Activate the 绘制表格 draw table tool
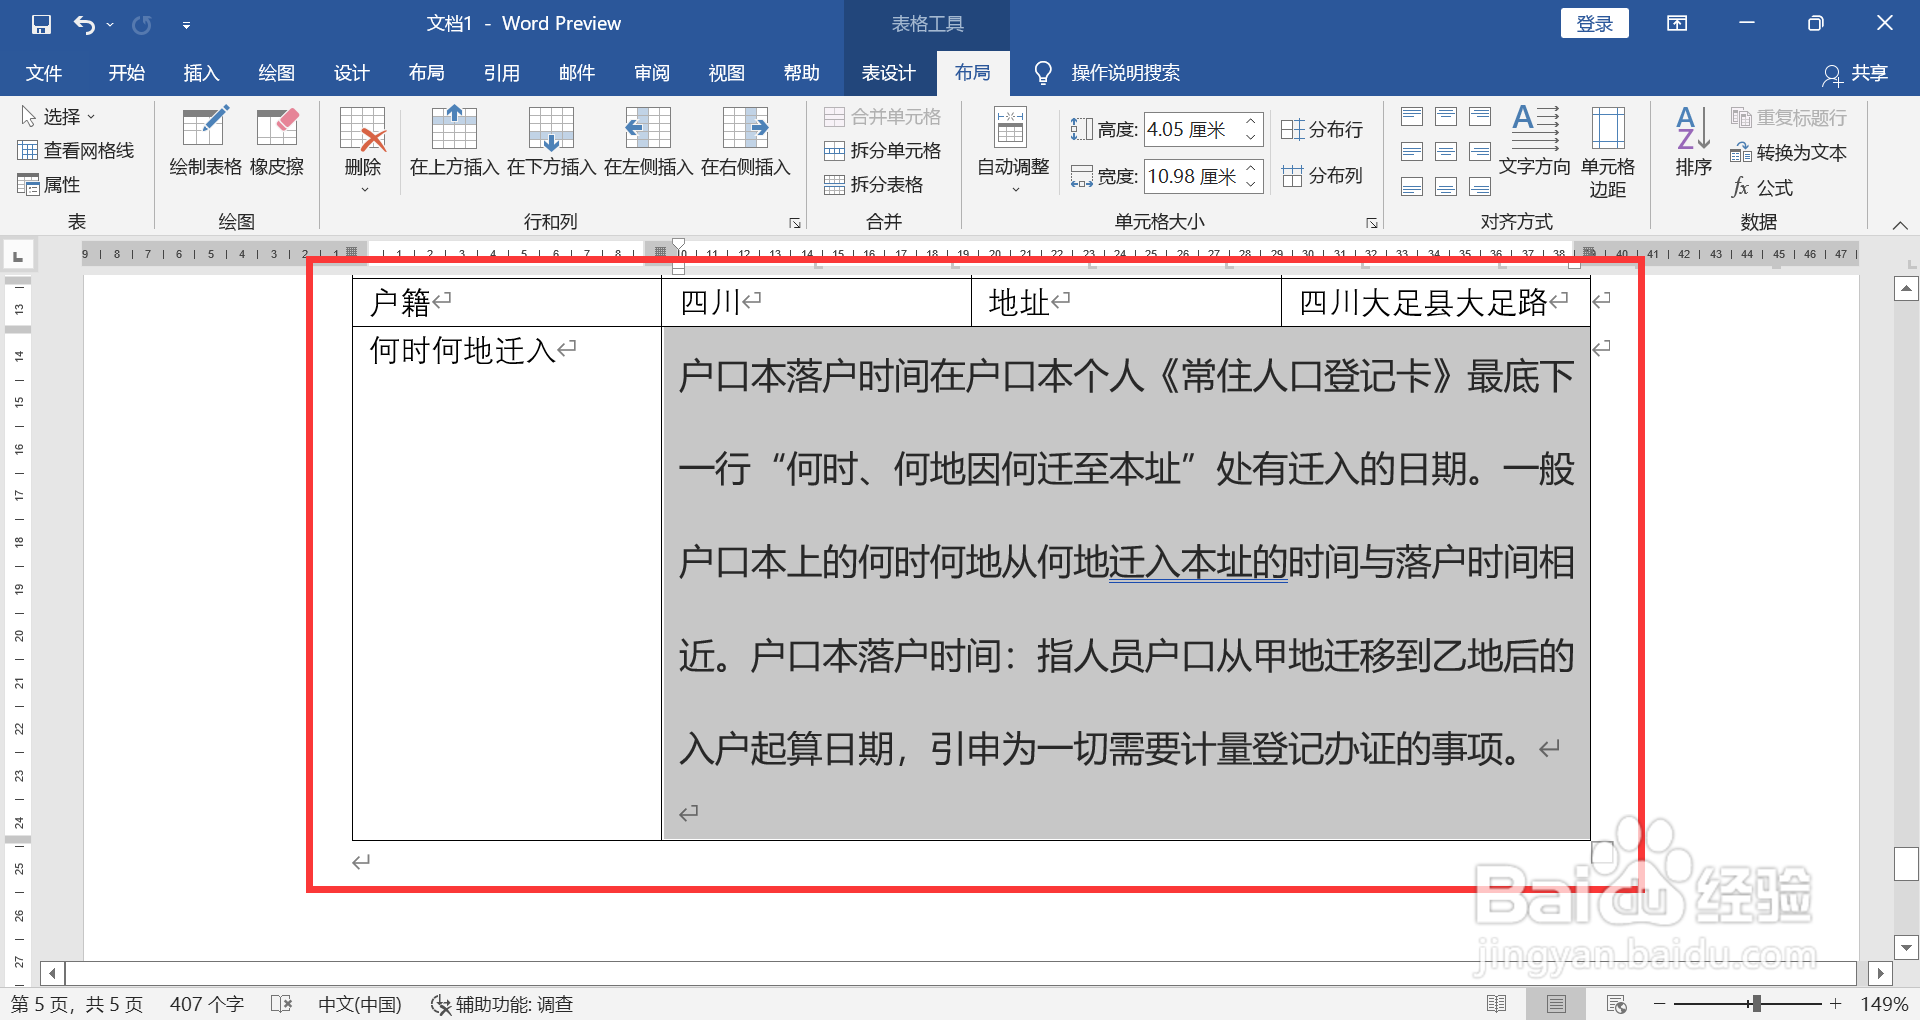 pos(205,141)
